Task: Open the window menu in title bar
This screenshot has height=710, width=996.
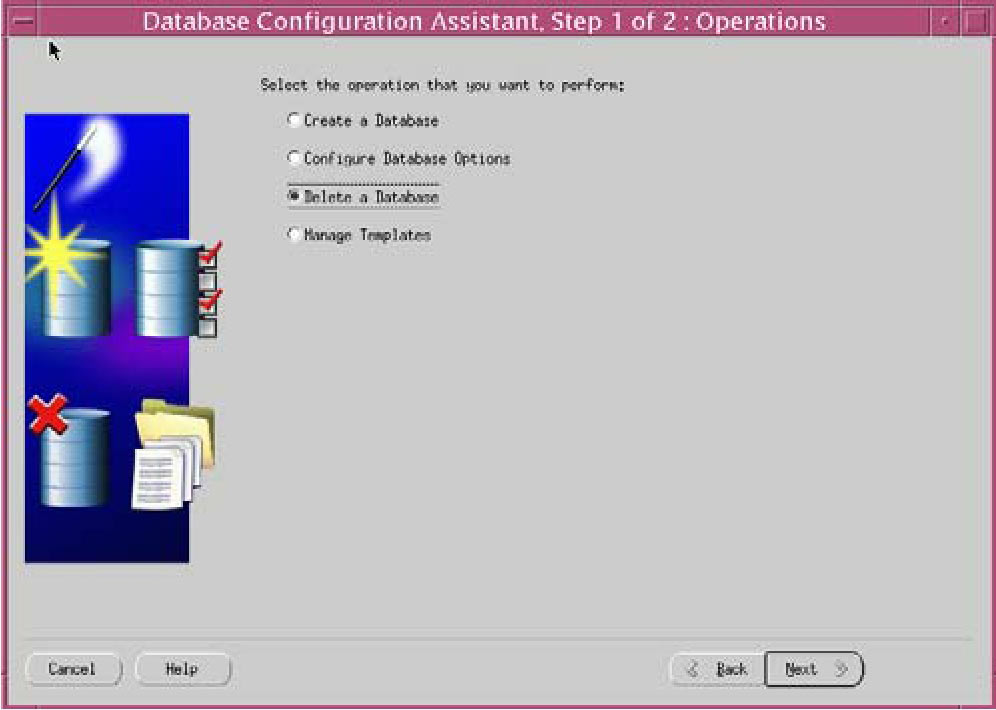Action: coord(23,21)
